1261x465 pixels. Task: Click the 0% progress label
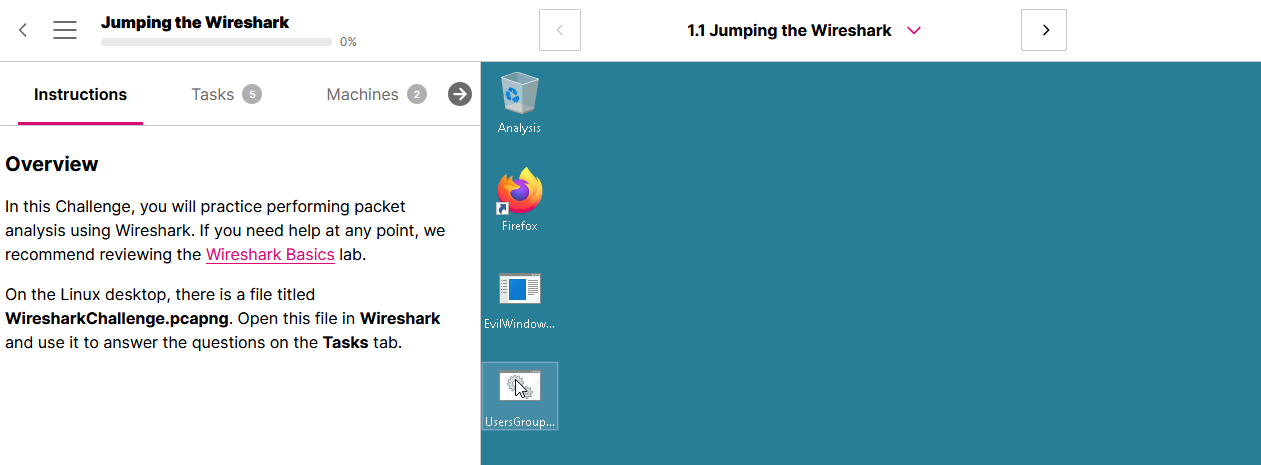348,42
